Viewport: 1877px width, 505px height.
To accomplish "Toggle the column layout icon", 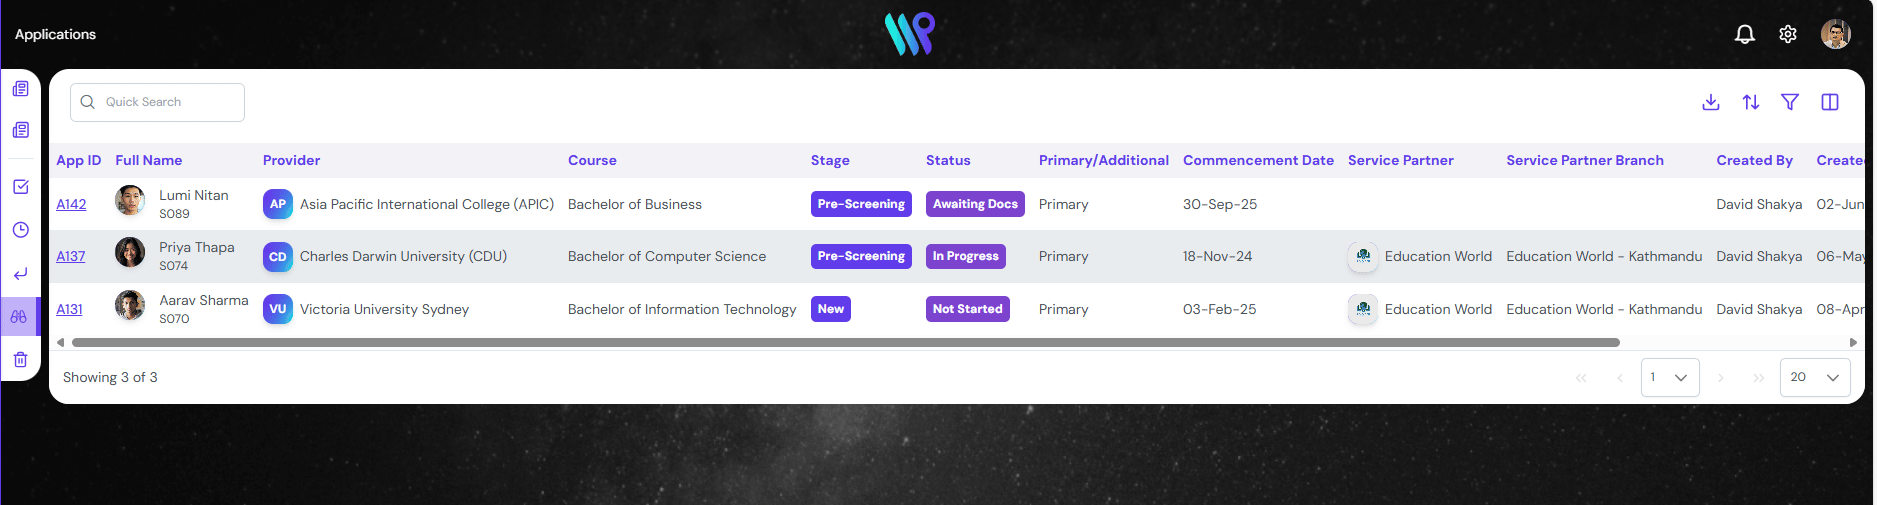I will (x=1830, y=102).
